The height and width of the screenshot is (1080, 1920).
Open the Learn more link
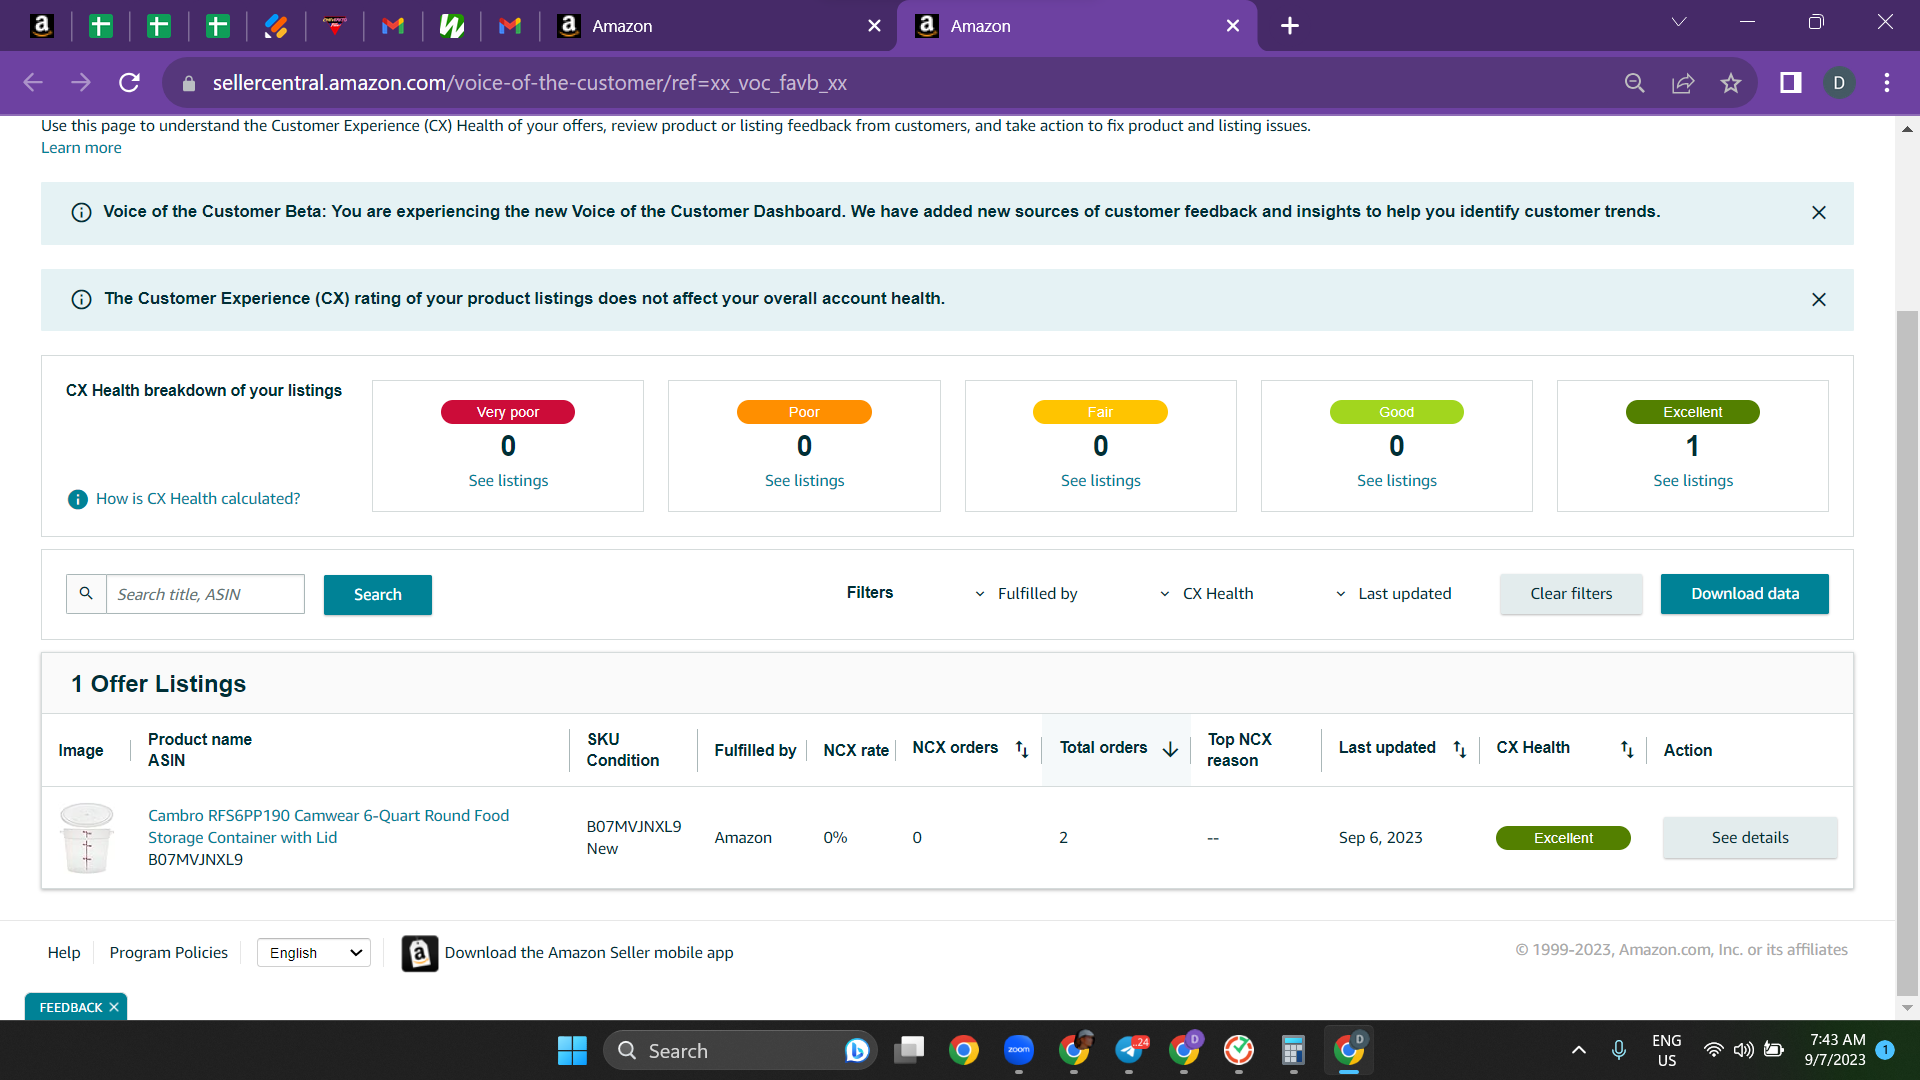pos(81,148)
